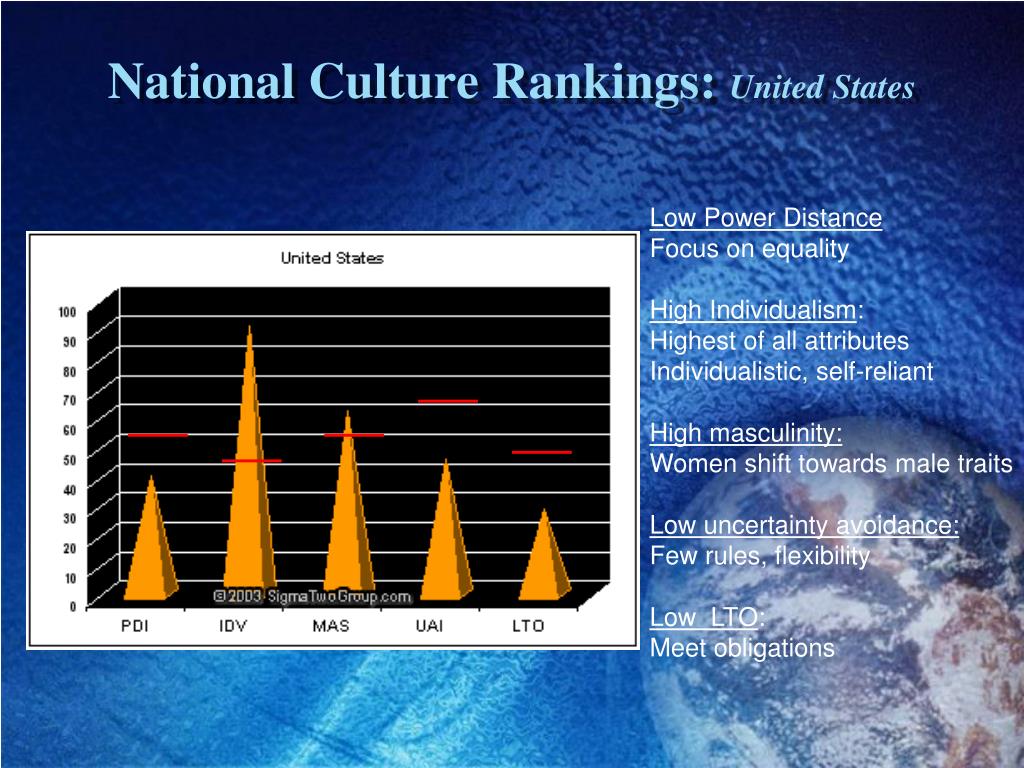This screenshot has width=1024, height=768.
Task: Click the 'High masculinity:' underlined heading
Action: [x=746, y=432]
